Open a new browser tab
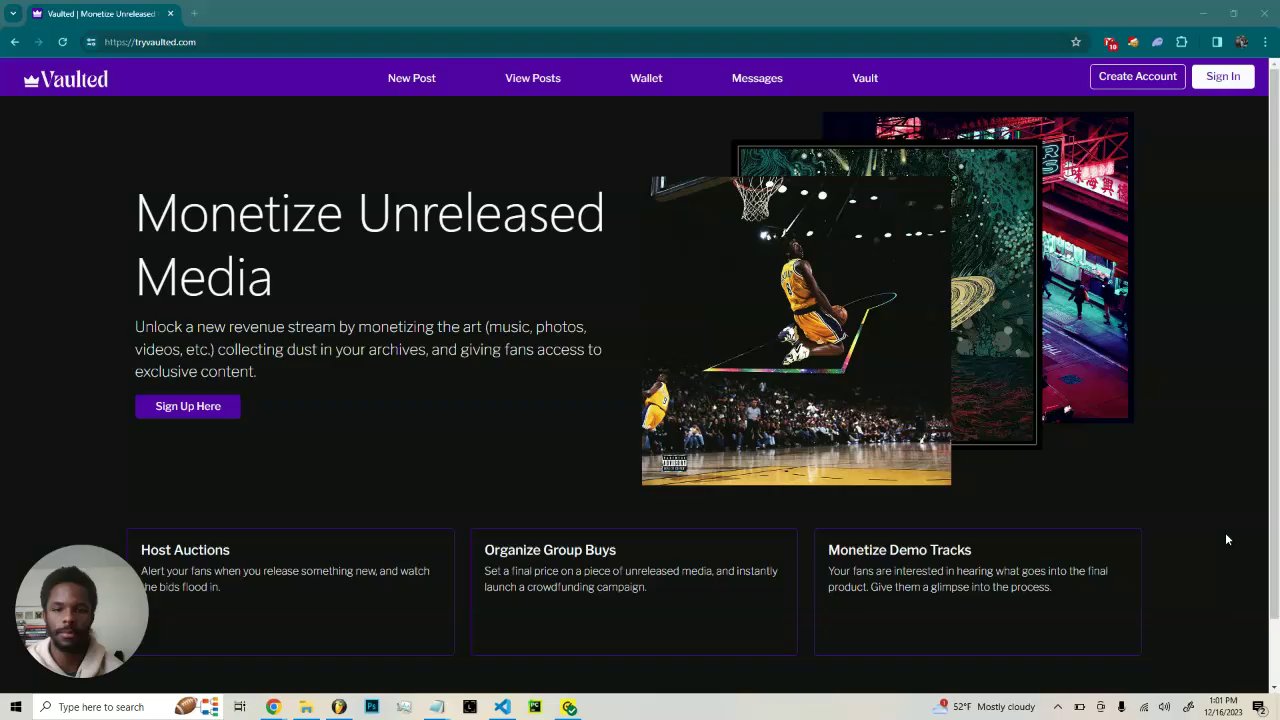Viewport: 1280px width, 720px height. pyautogui.click(x=194, y=14)
